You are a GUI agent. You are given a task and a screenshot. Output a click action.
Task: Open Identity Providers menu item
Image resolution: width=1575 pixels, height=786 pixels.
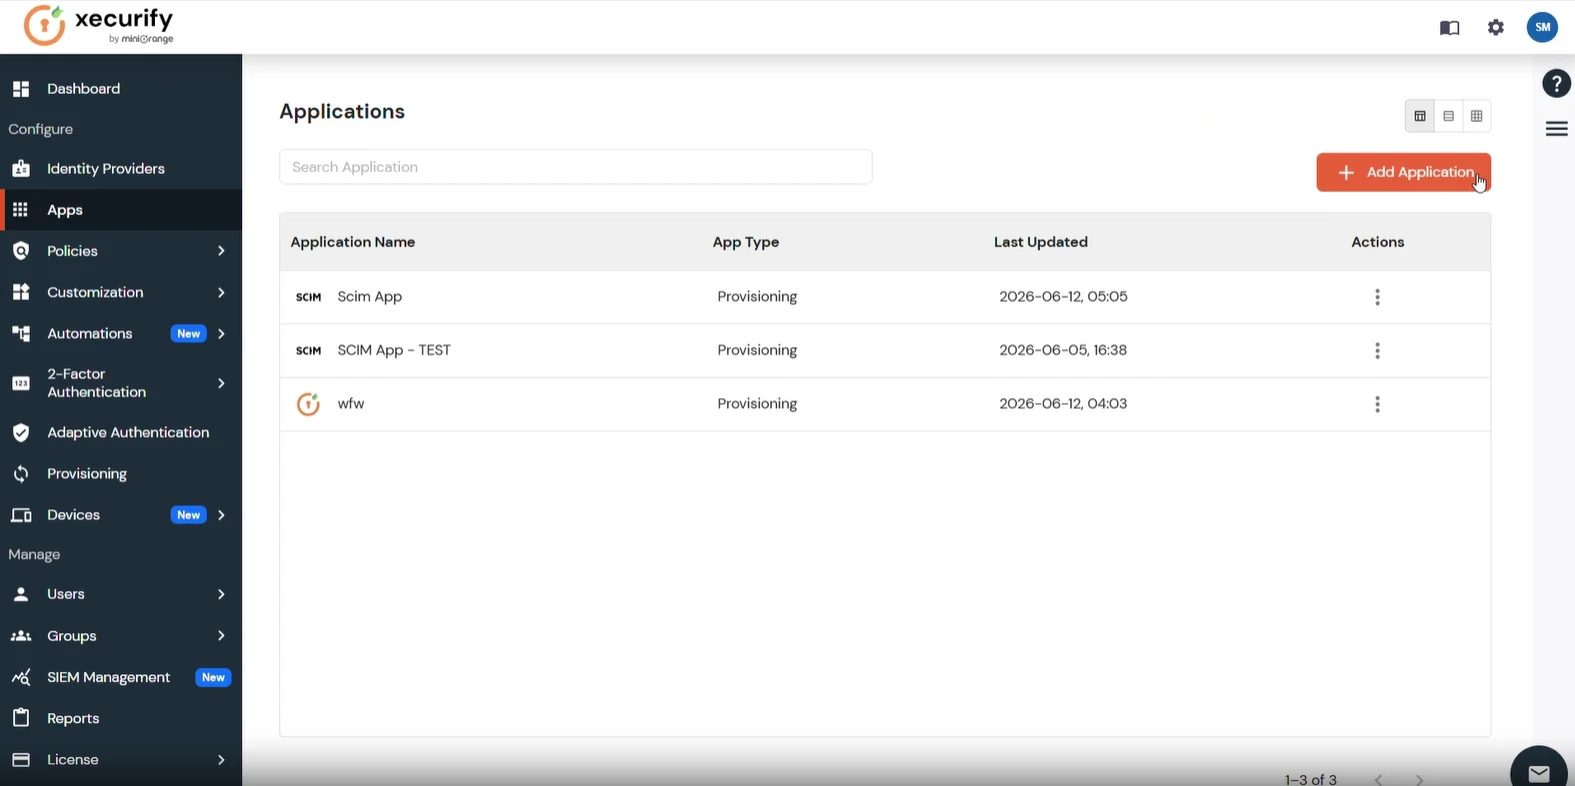(x=121, y=169)
